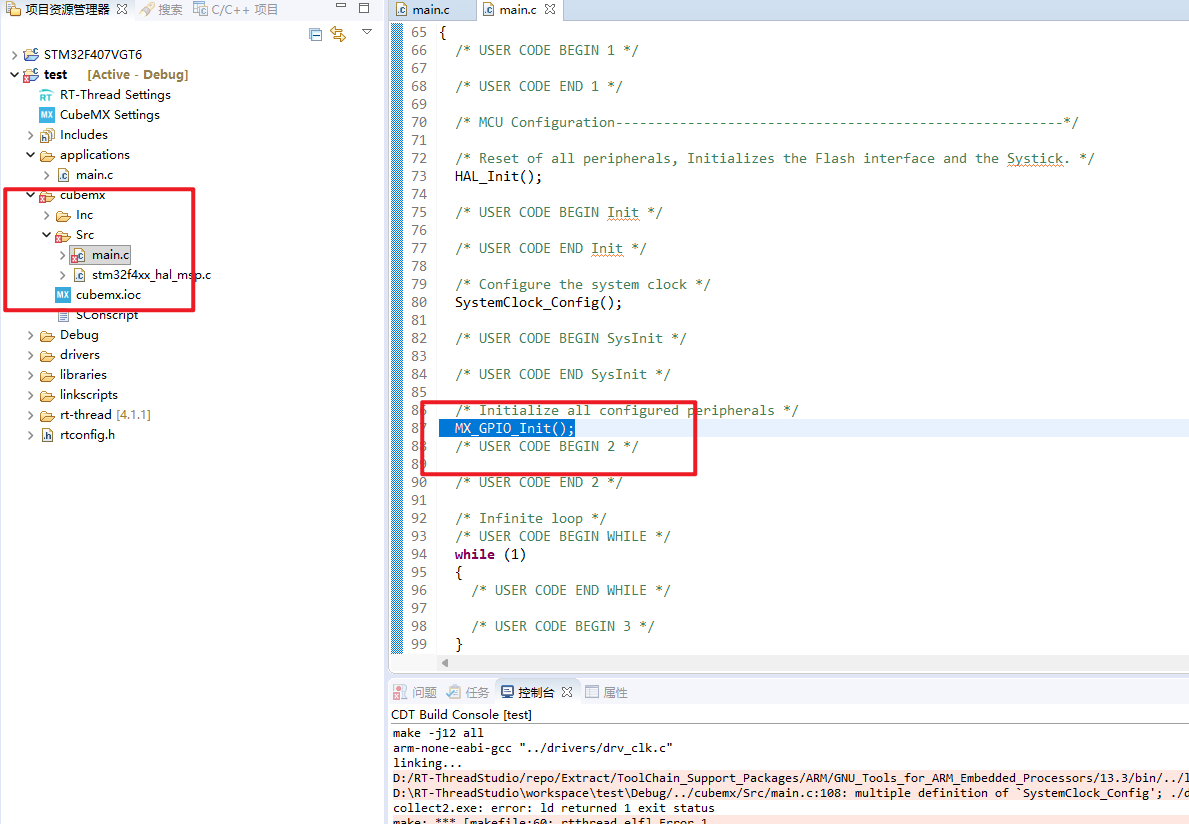
Task: Collapse the cubemx folder
Action: pyautogui.click(x=30, y=195)
